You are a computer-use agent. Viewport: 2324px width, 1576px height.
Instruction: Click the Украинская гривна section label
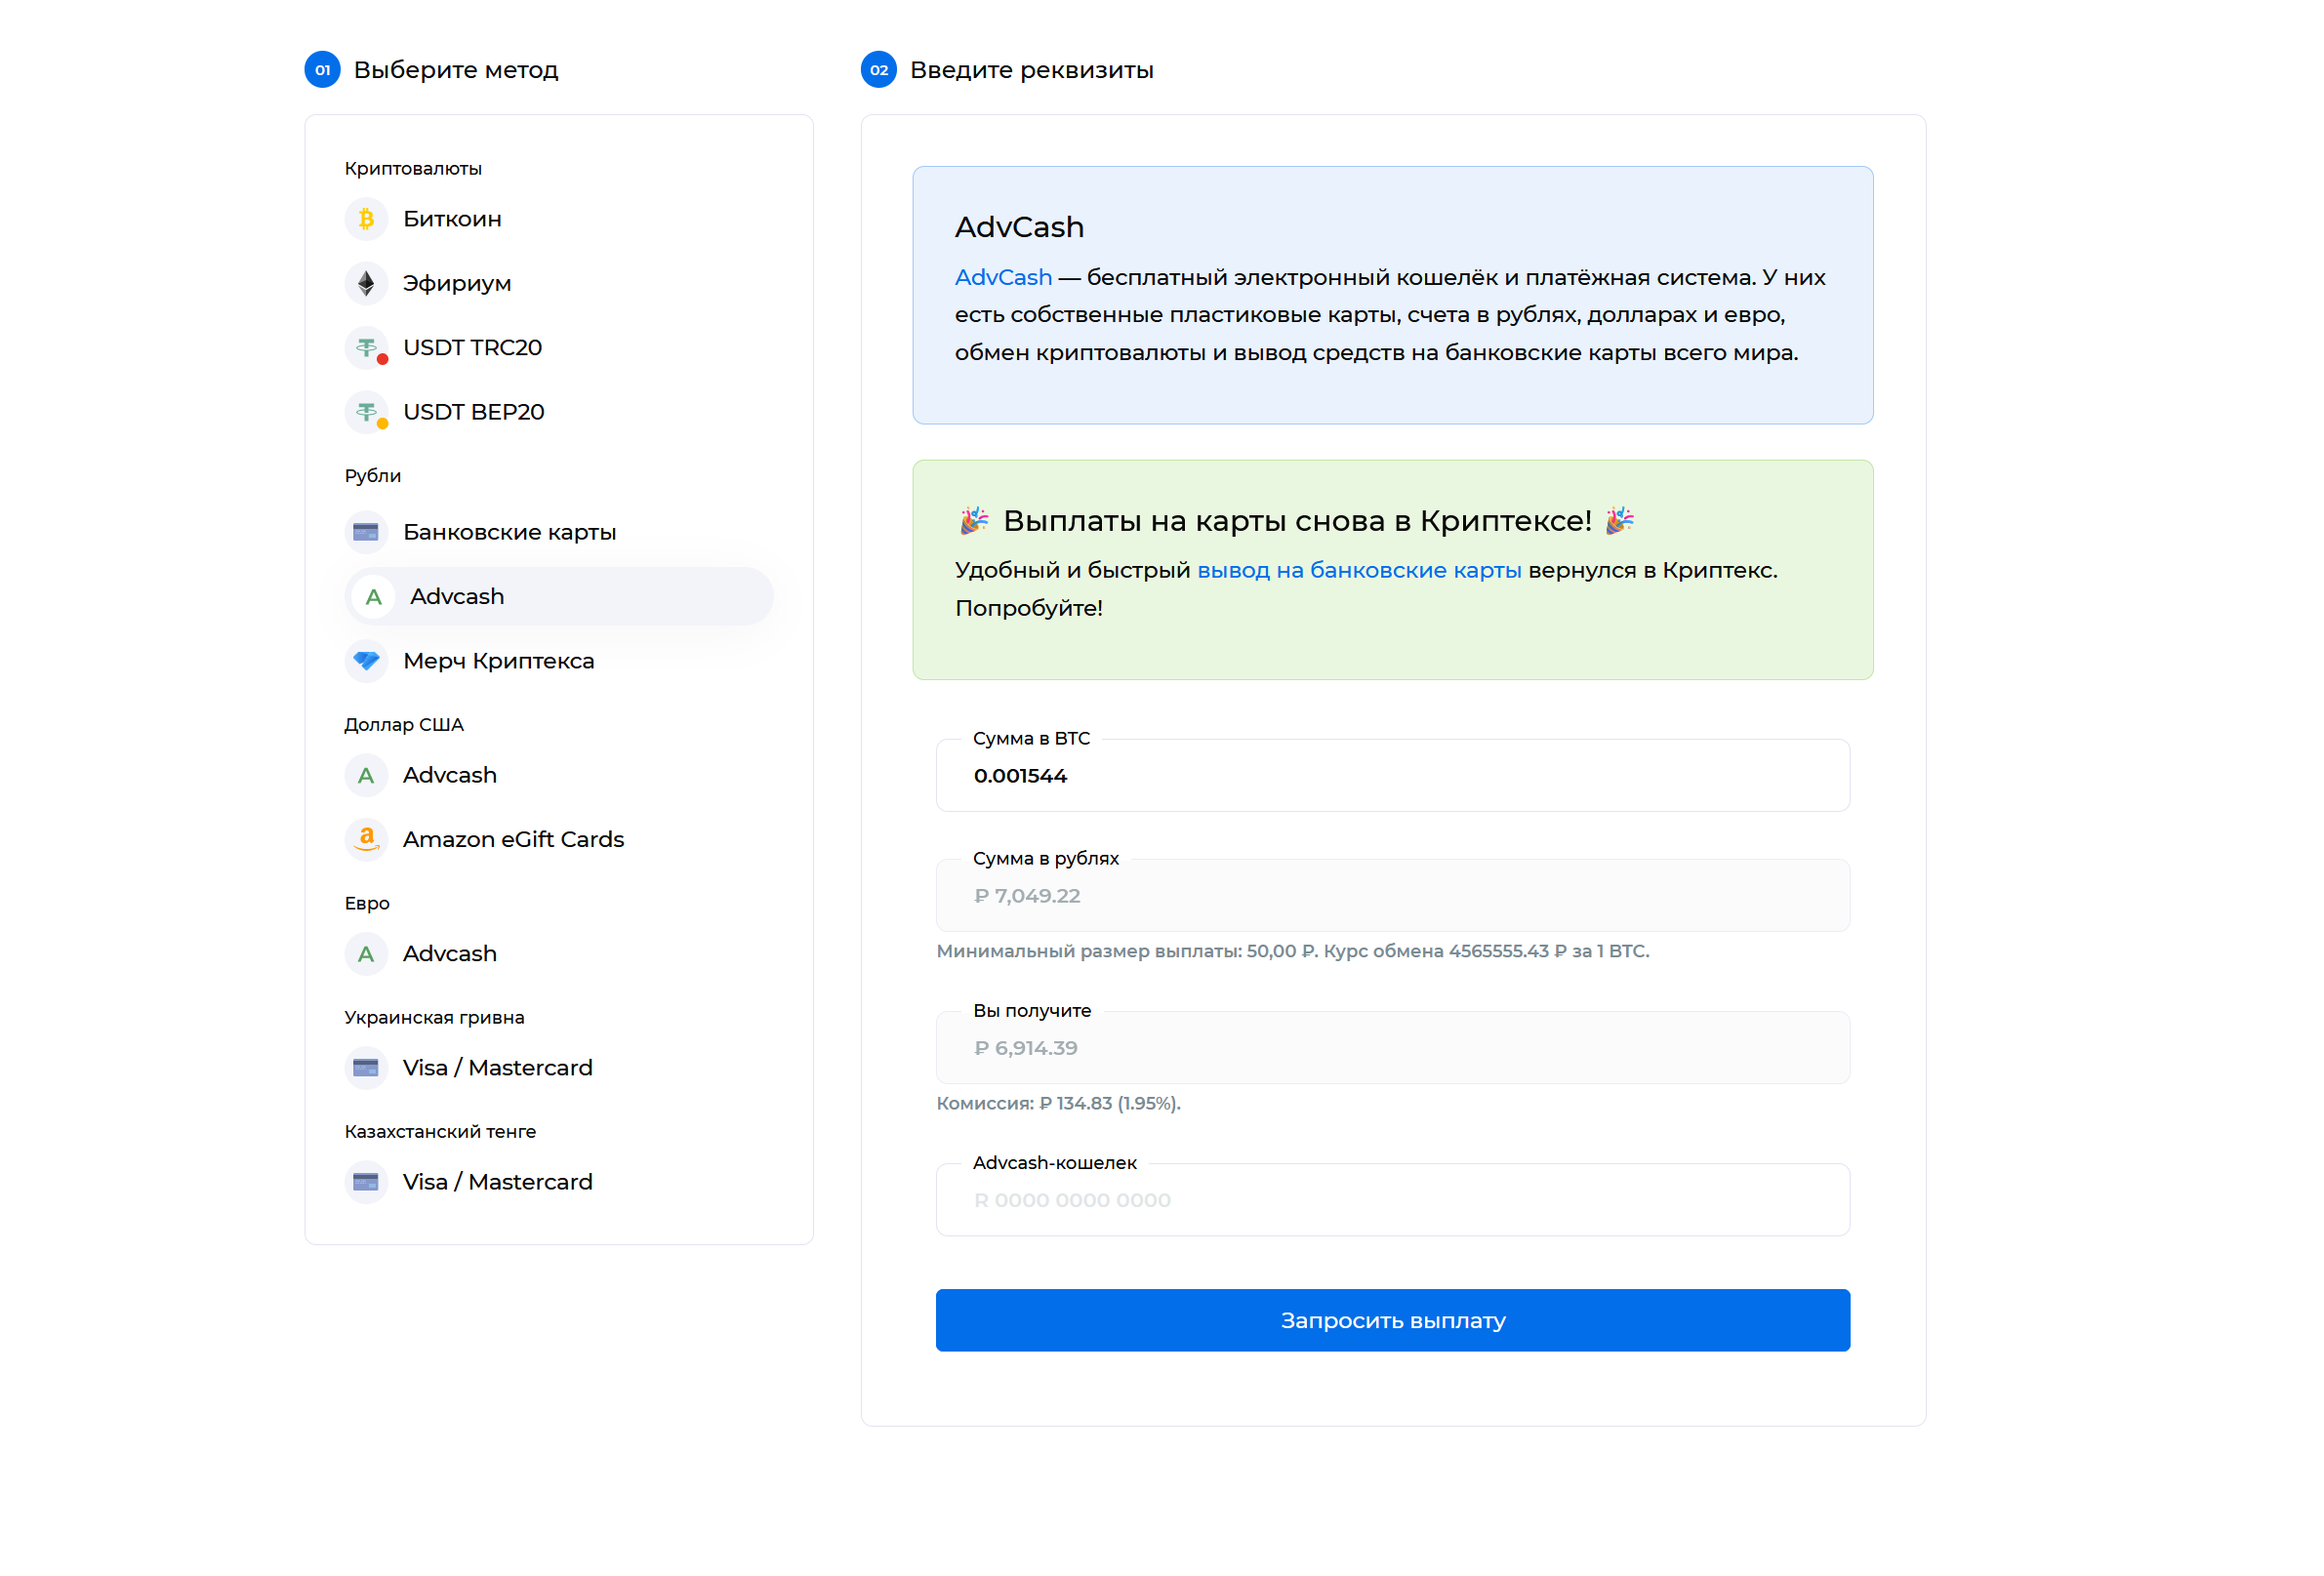click(x=434, y=1017)
